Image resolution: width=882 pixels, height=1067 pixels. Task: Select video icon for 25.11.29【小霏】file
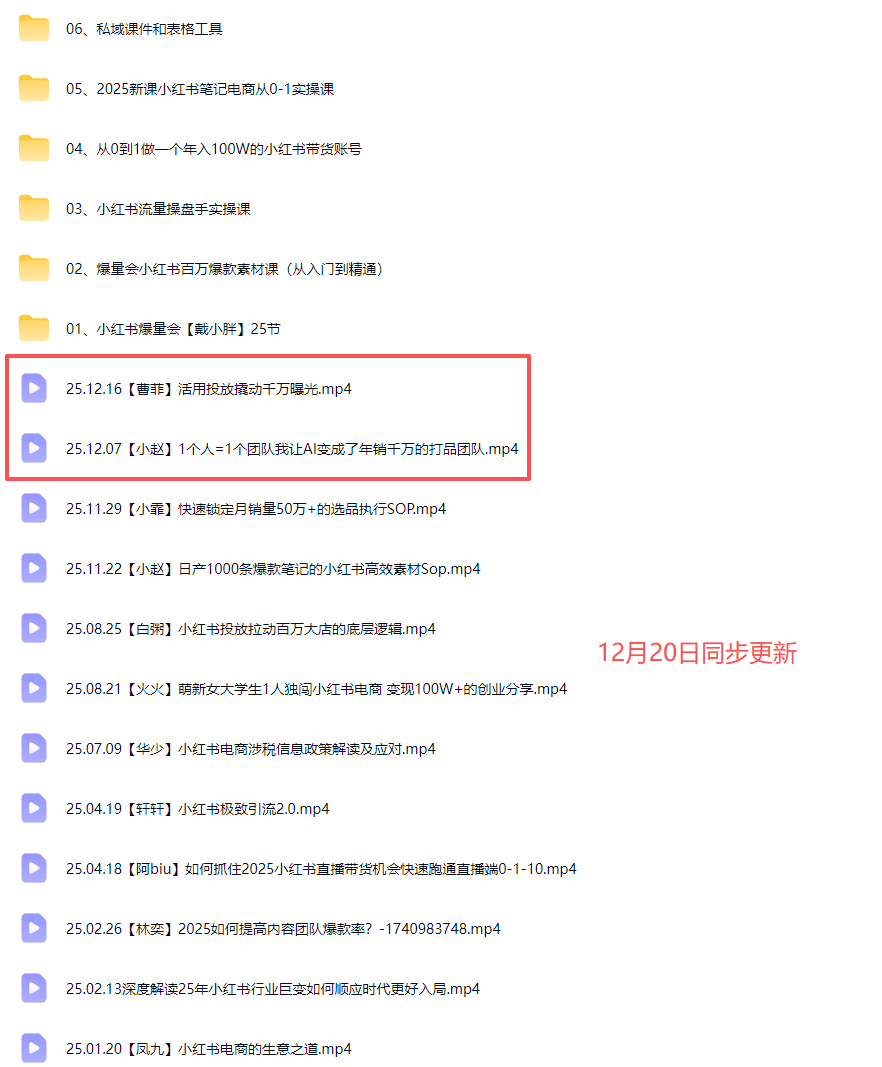pos(33,508)
